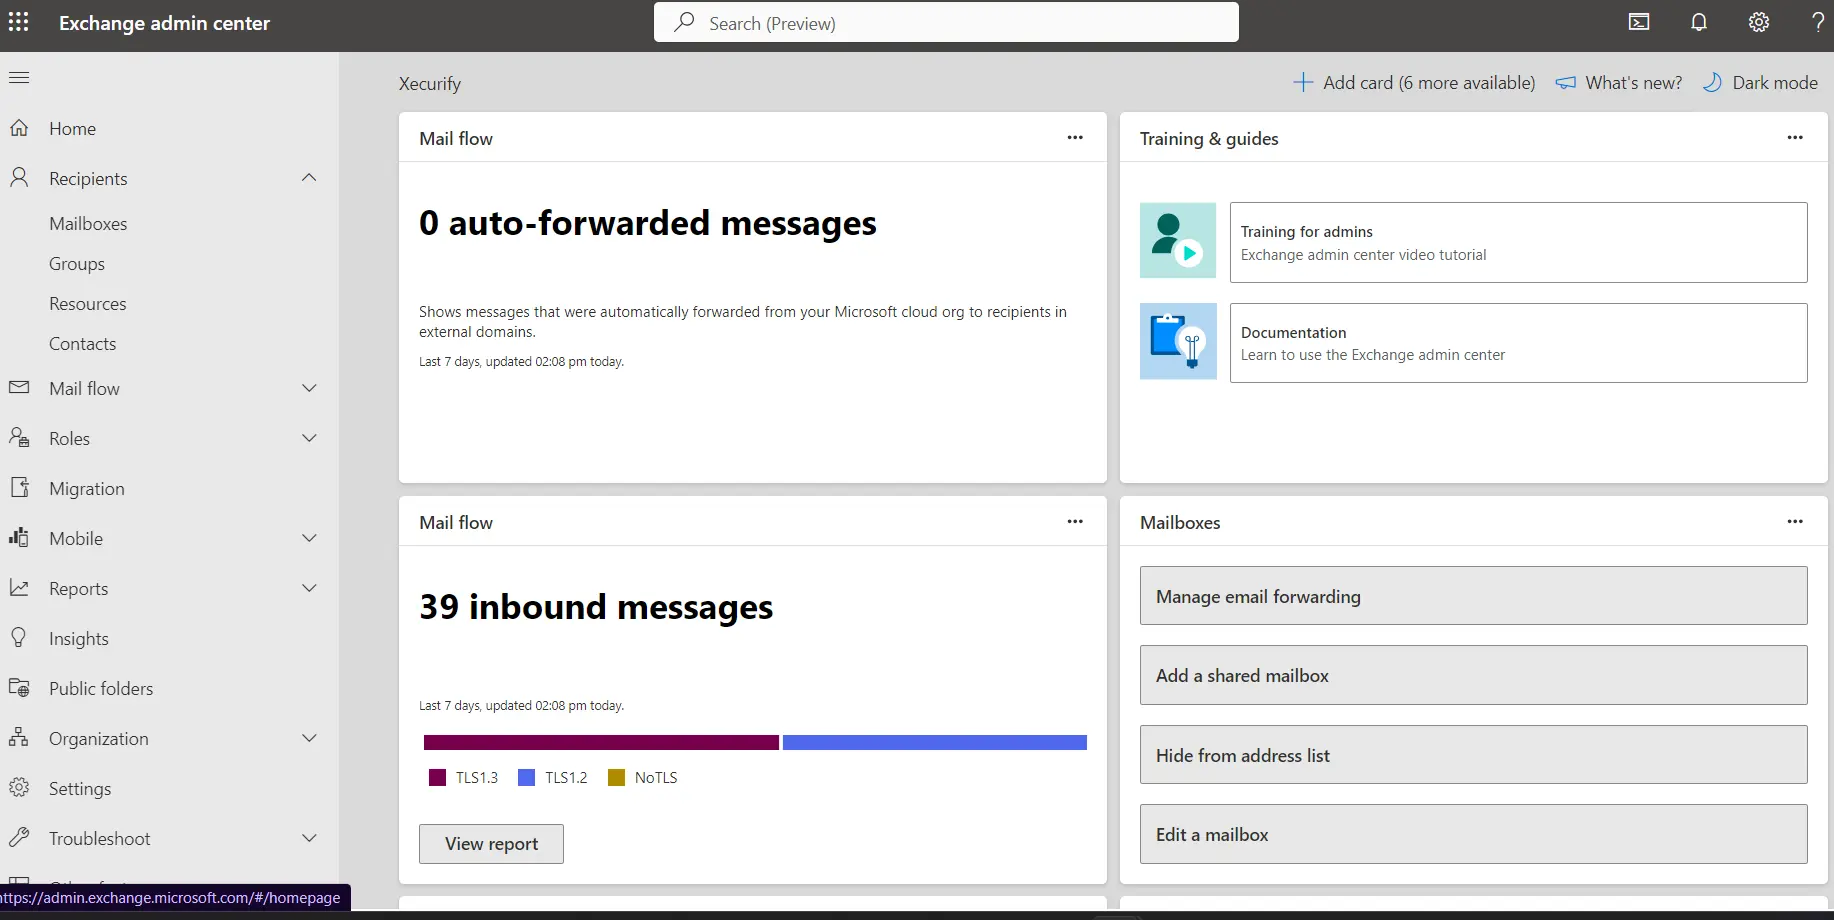Click the Search (Preview) field
This screenshot has height=920, width=1834.
[945, 21]
